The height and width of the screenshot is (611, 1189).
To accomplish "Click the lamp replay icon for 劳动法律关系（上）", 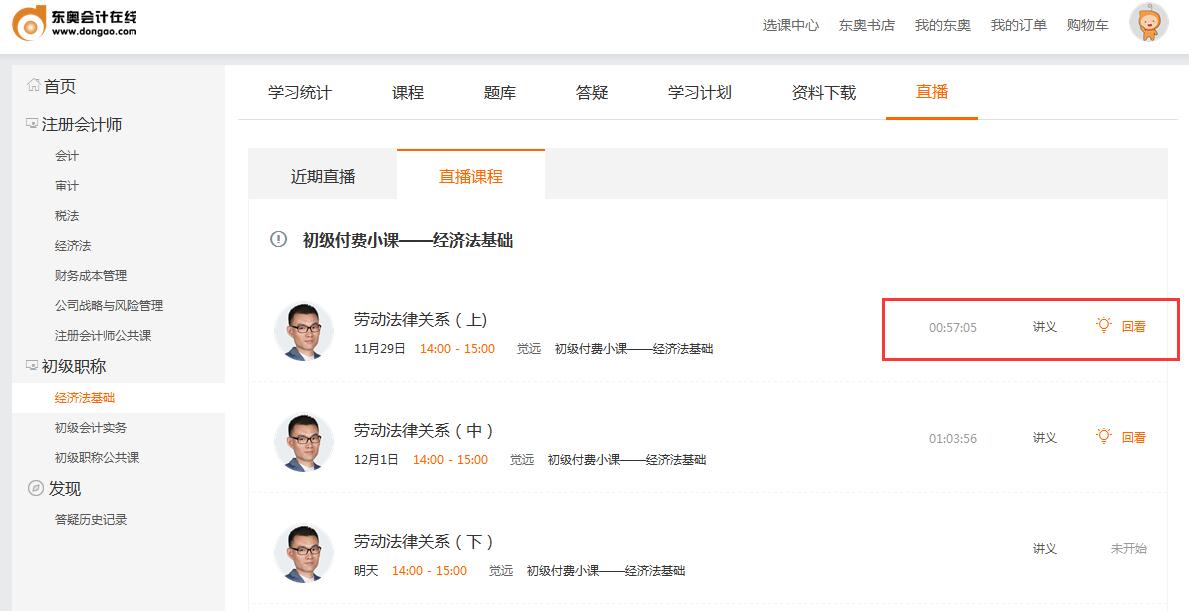I will click(x=1104, y=326).
